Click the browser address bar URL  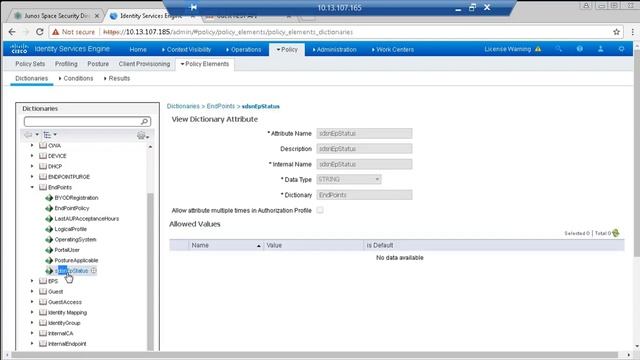tap(228, 32)
